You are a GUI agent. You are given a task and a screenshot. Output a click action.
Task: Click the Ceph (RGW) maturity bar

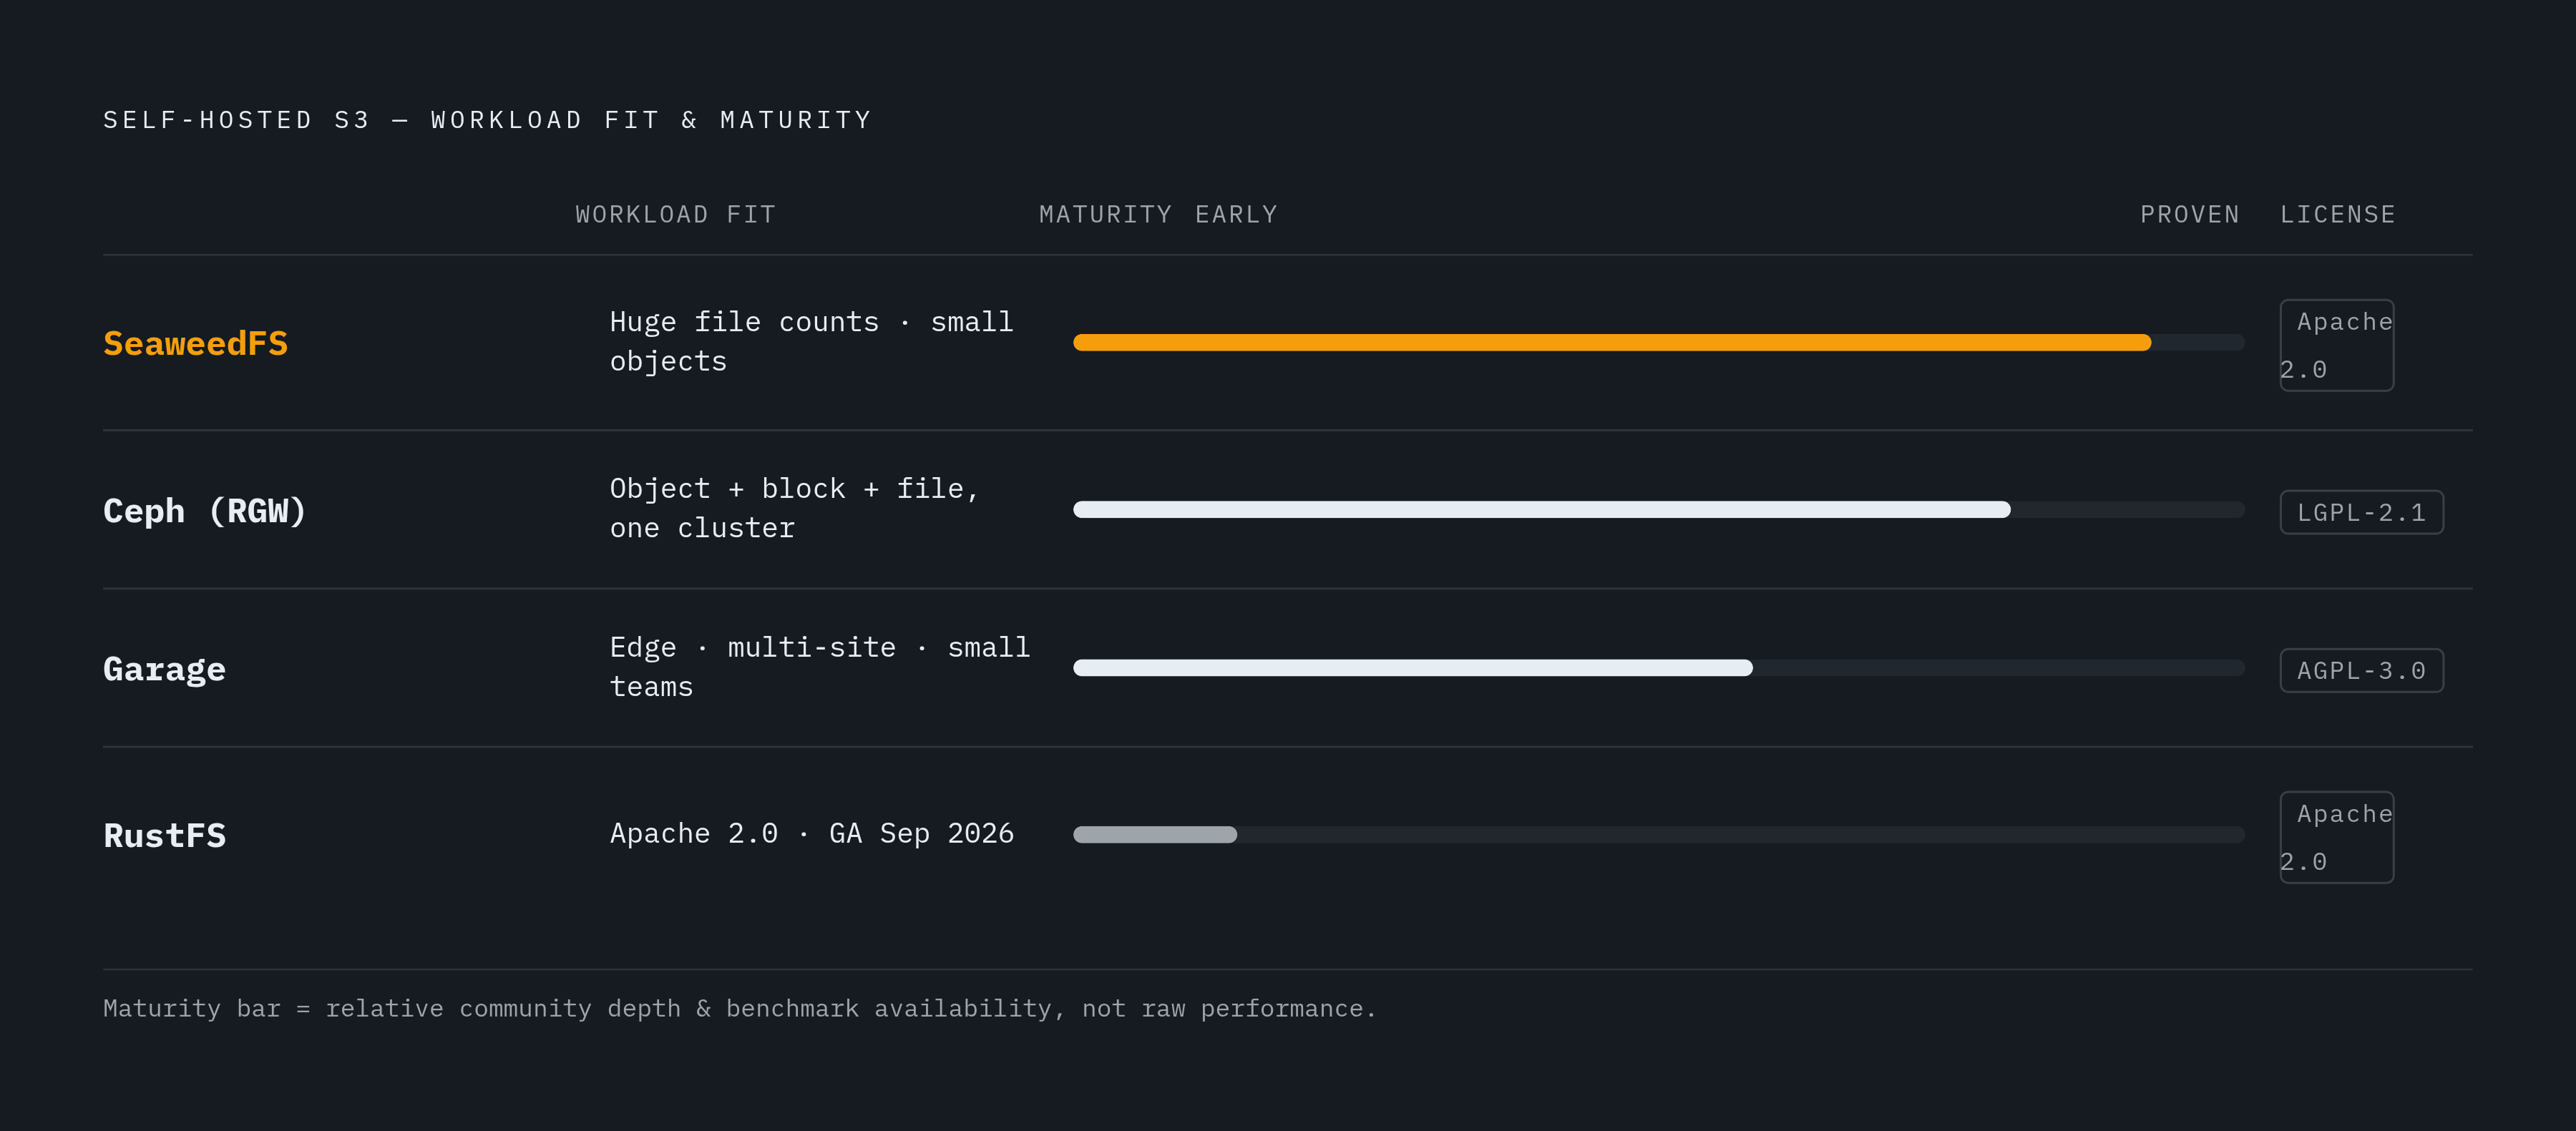click(1542, 510)
